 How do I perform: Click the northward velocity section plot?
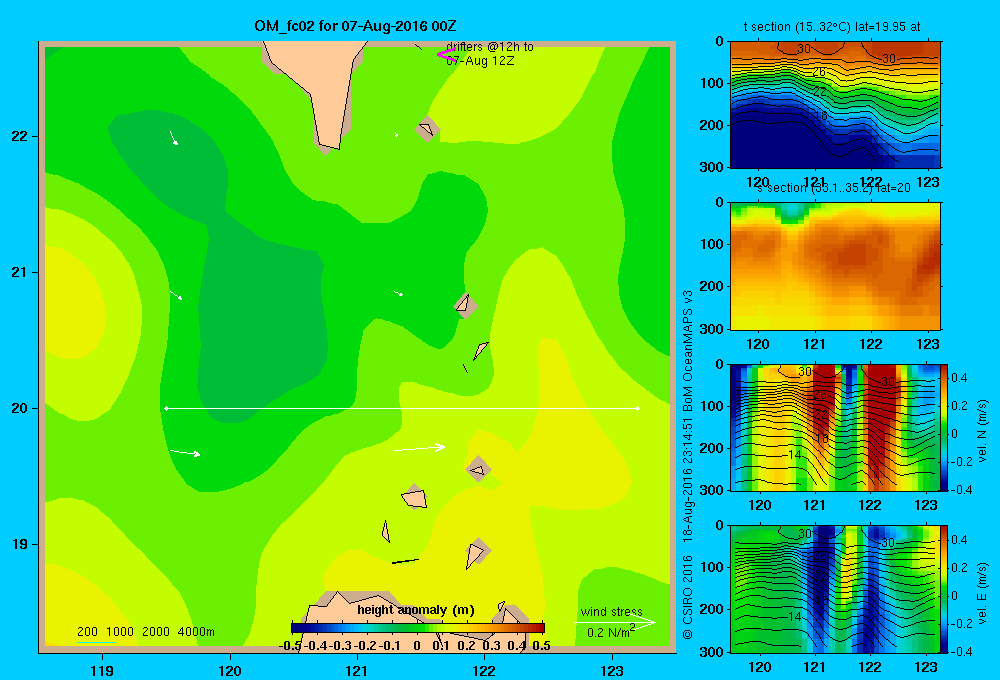tap(835, 427)
